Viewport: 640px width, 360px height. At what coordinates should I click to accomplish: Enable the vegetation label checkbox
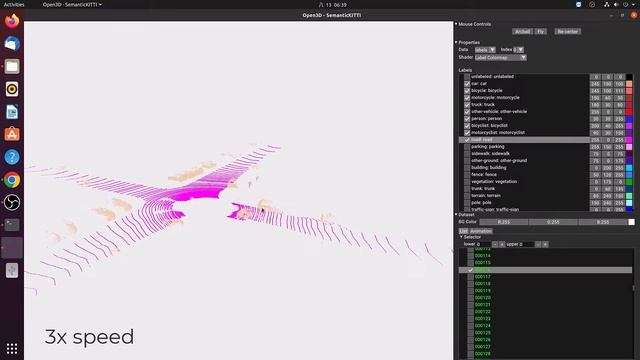click(x=467, y=182)
